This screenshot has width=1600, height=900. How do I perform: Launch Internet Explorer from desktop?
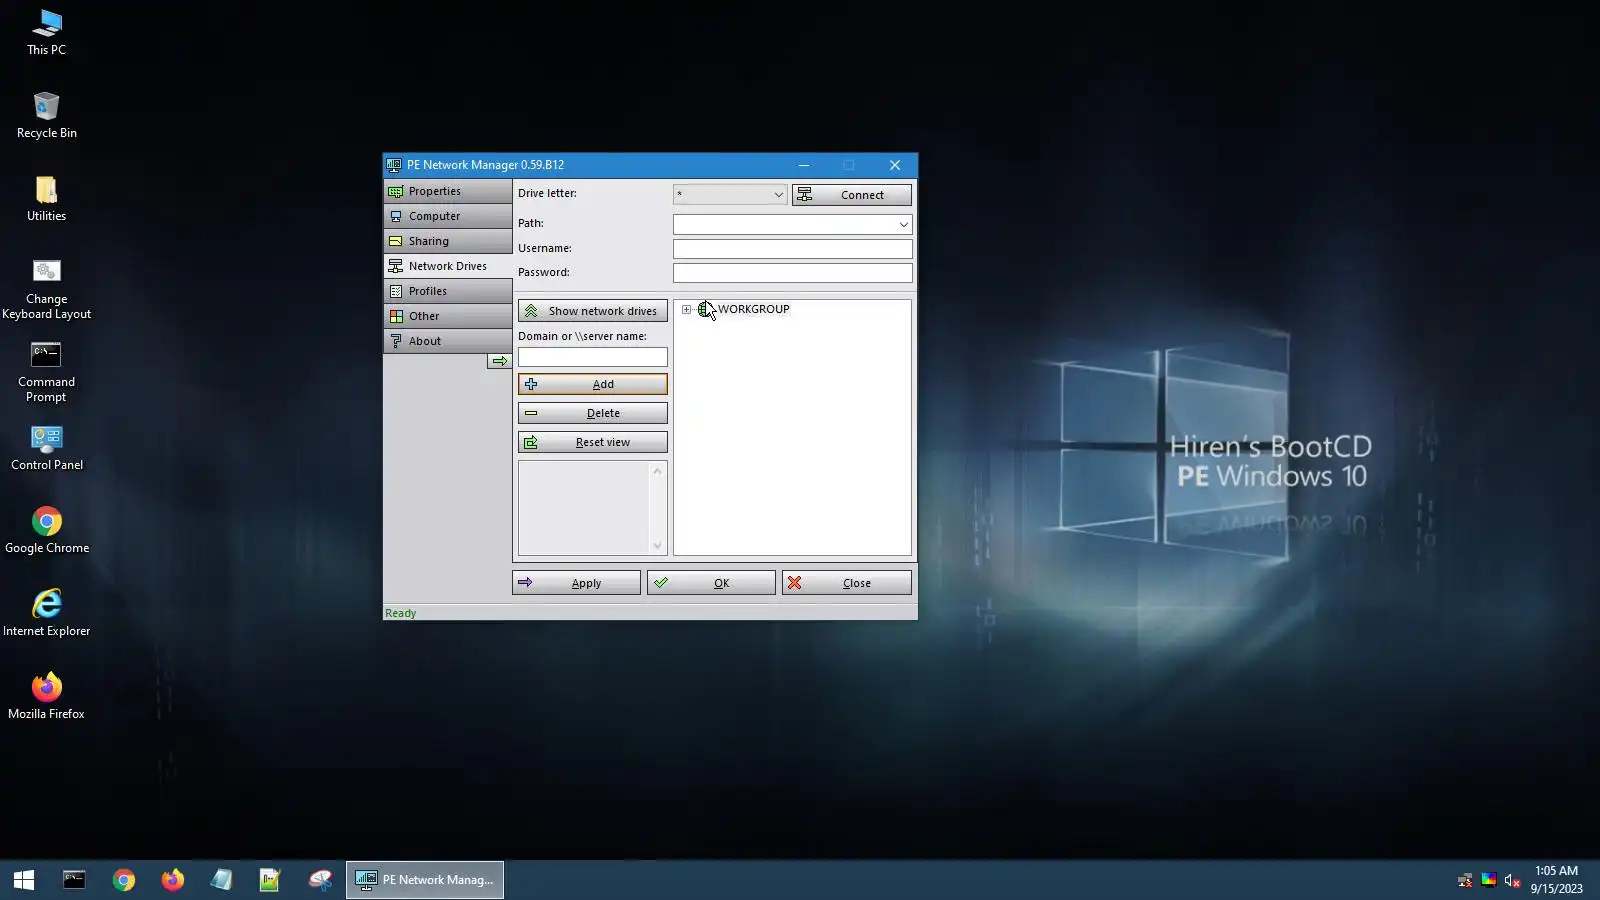point(46,613)
